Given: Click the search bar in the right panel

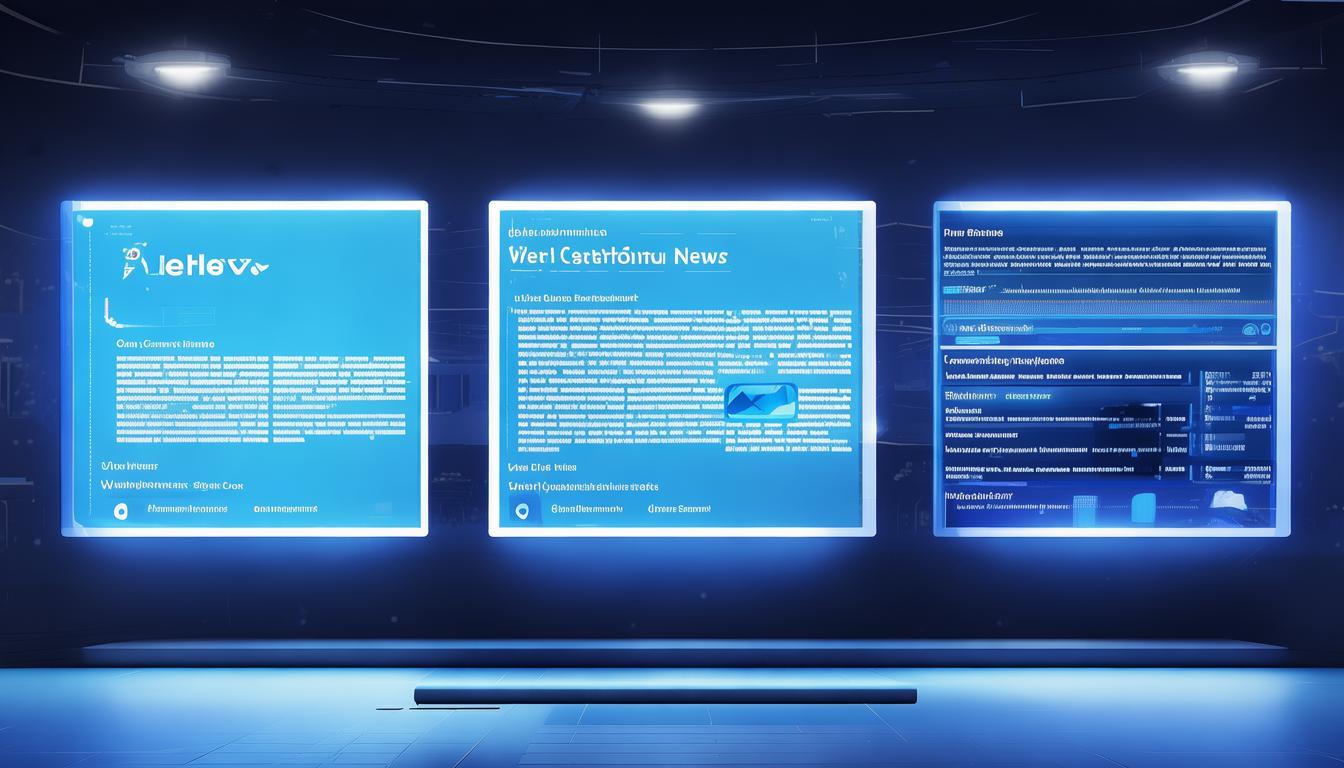Looking at the screenshot, I should click(x=1090, y=329).
